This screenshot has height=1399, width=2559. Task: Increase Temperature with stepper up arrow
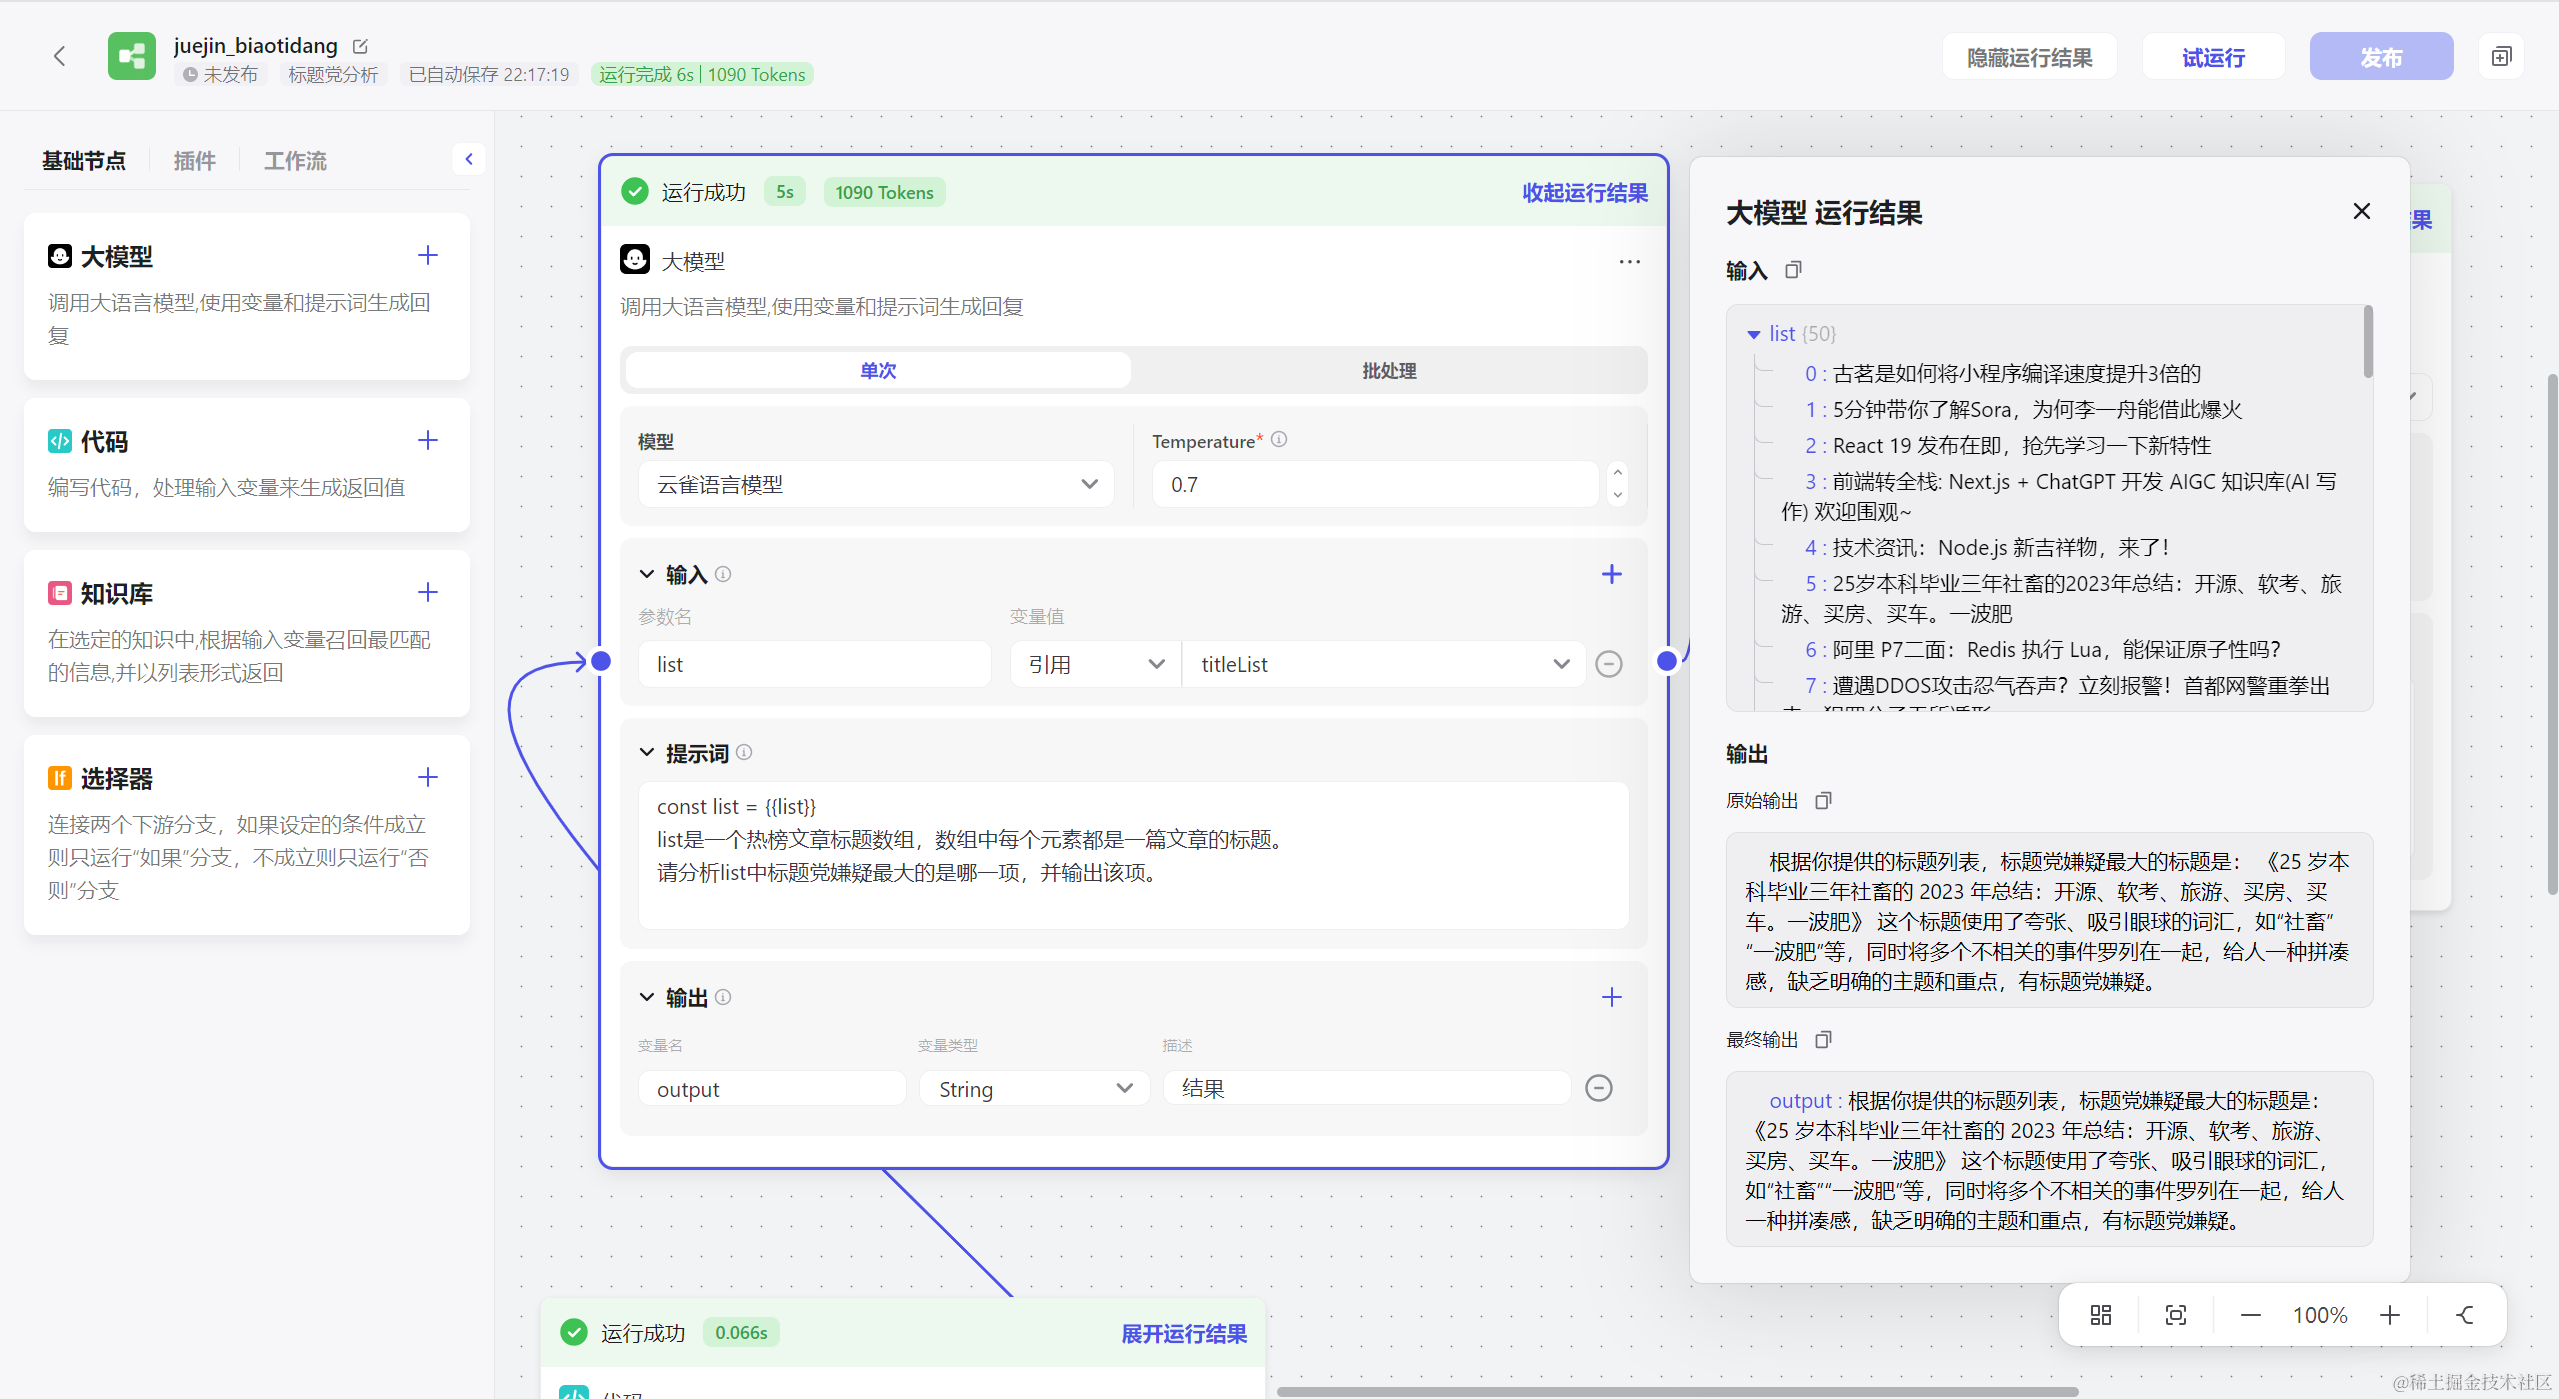click(x=1617, y=472)
